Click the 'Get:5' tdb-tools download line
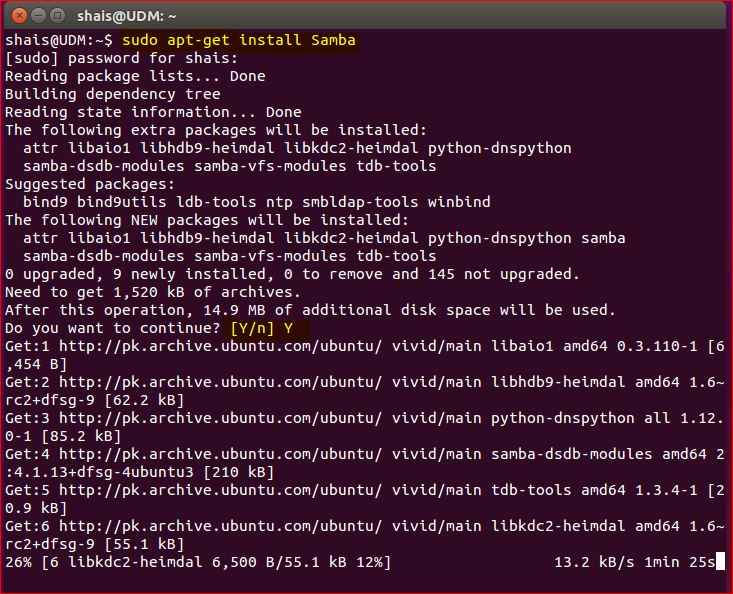Viewport: 733px width, 594px height. 365,490
